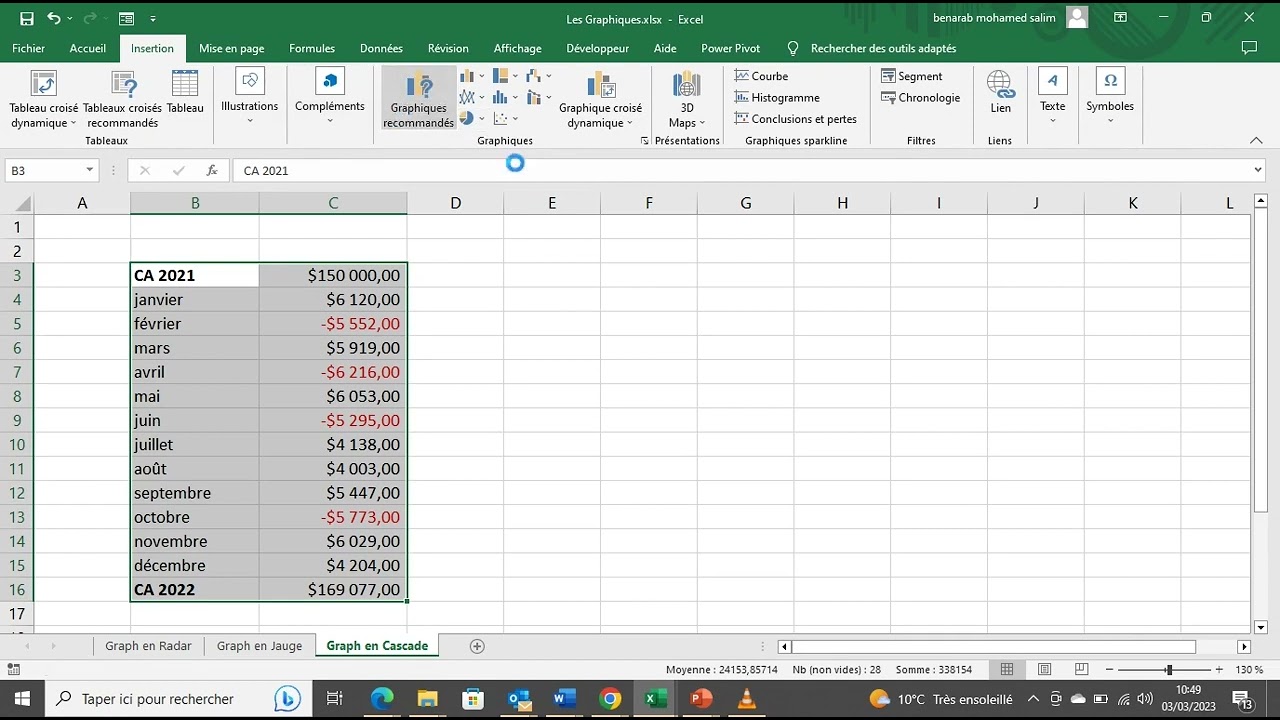Insert a line chart from Graphiques group

(x=467, y=97)
